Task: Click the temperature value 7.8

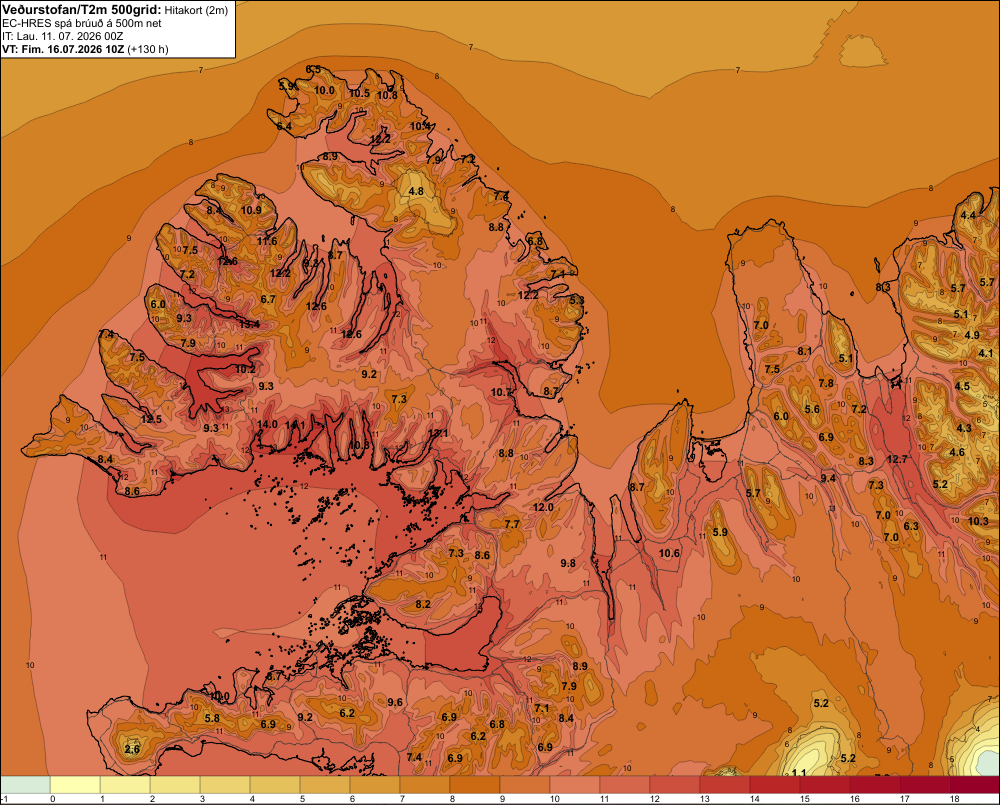Action: (826, 383)
